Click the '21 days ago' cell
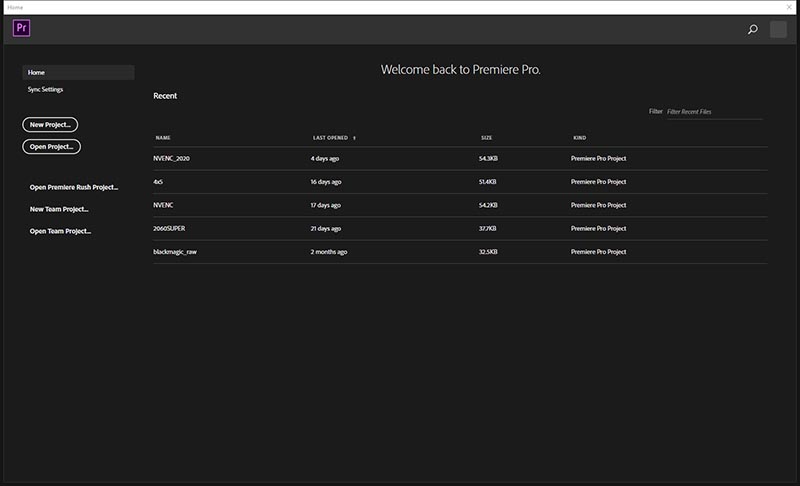 tap(326, 228)
